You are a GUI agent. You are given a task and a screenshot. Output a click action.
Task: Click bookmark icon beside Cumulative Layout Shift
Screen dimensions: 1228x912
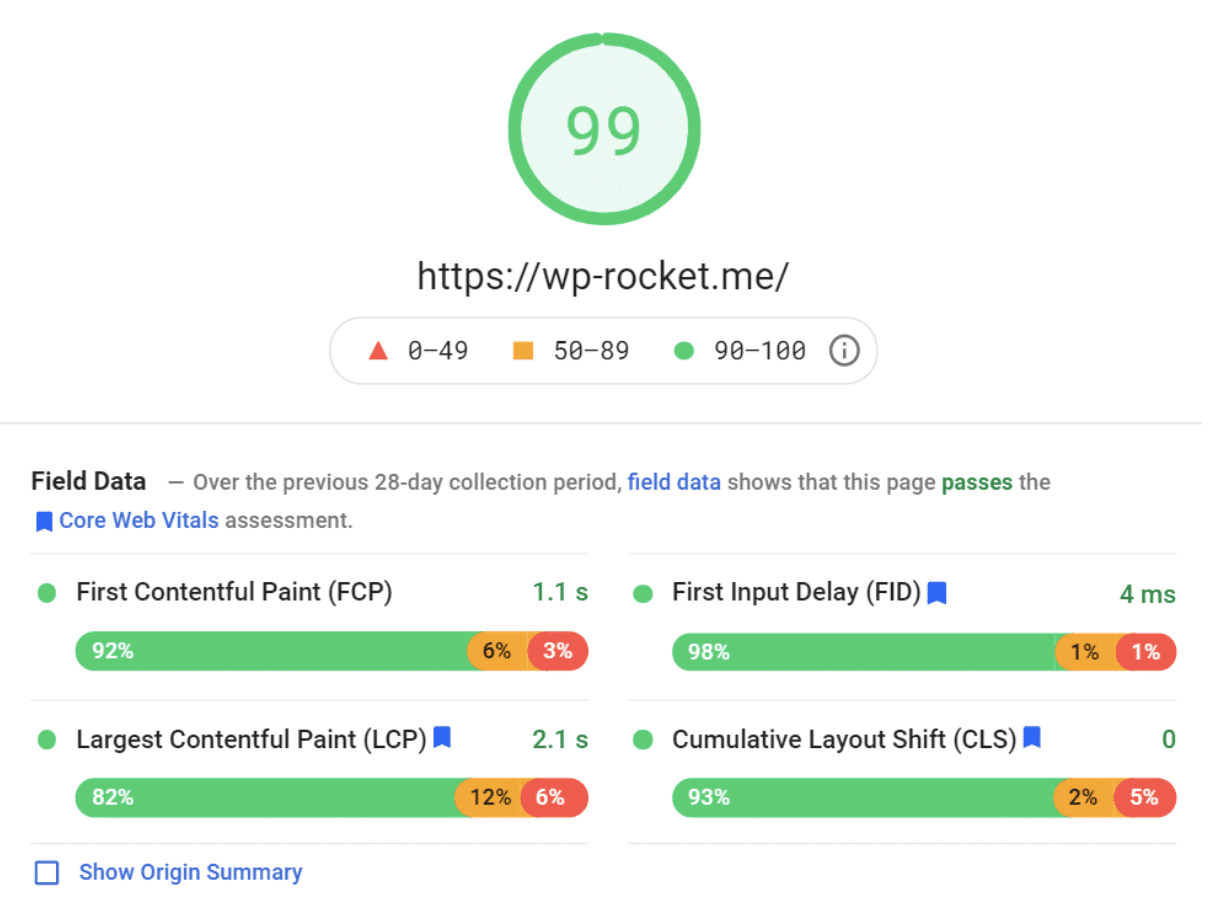pyautogui.click(x=1033, y=739)
